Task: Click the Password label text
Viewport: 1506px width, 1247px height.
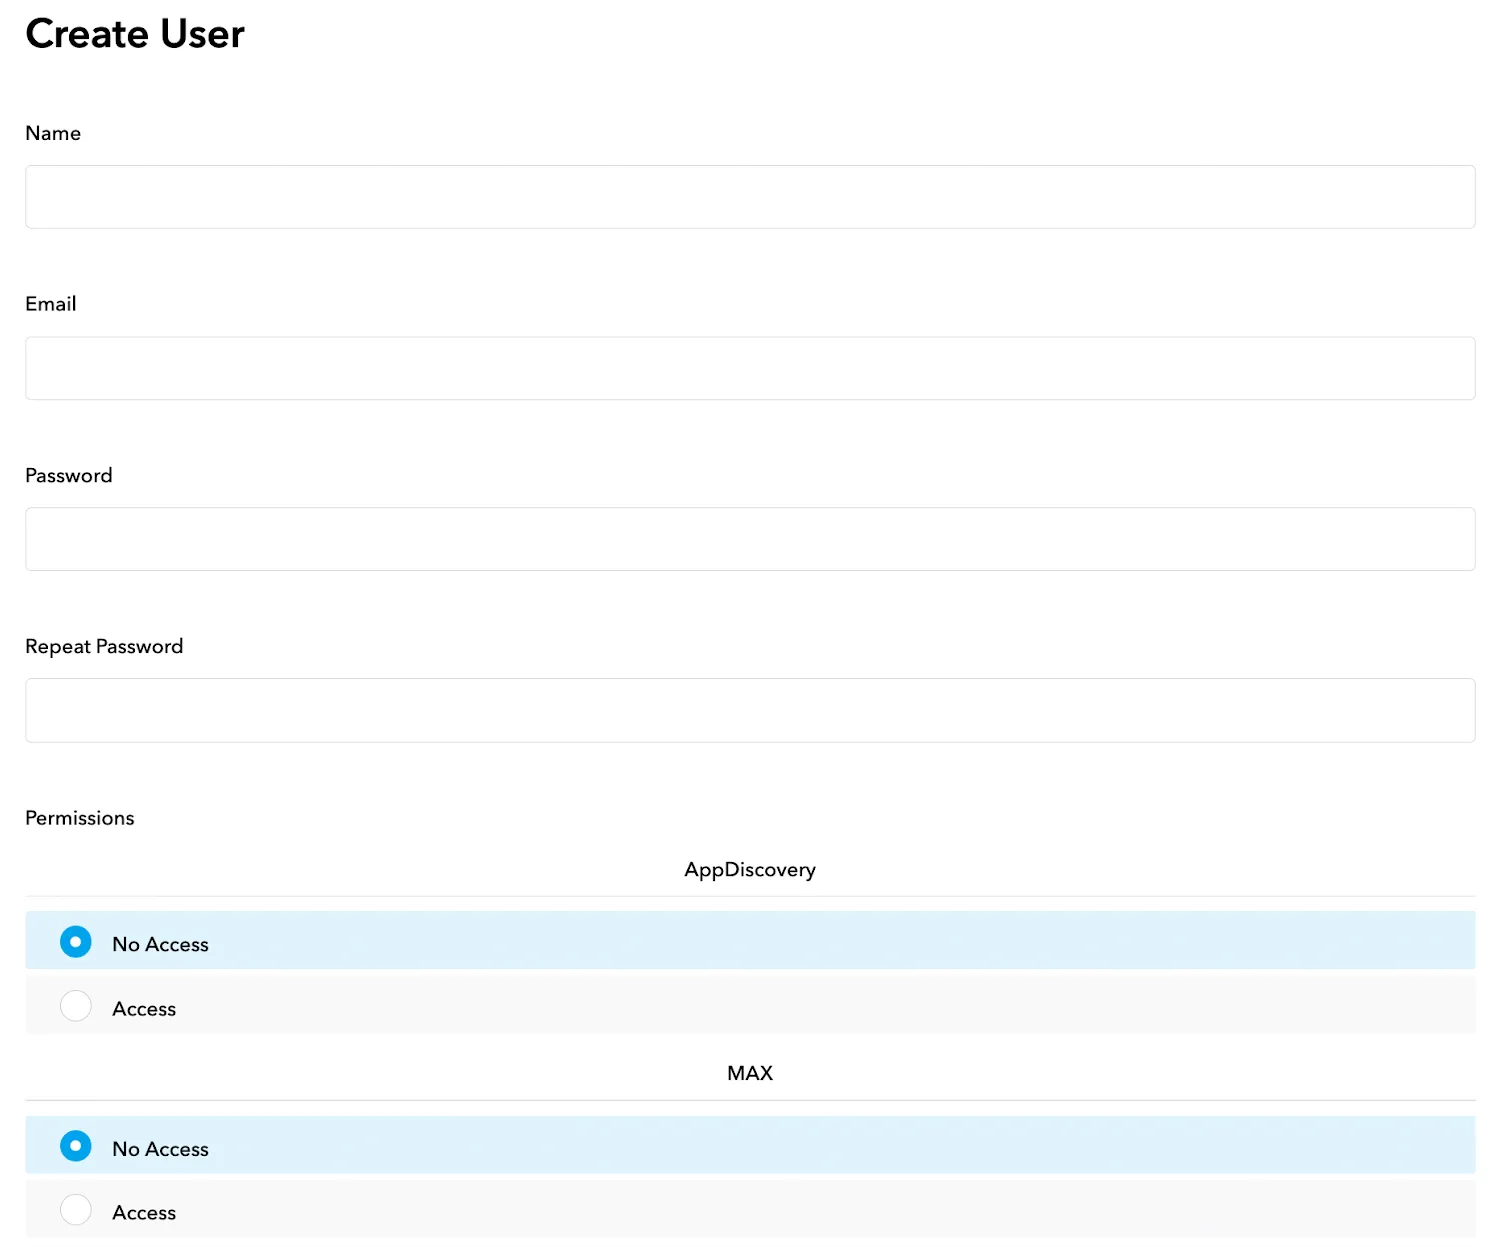Action: (x=69, y=476)
